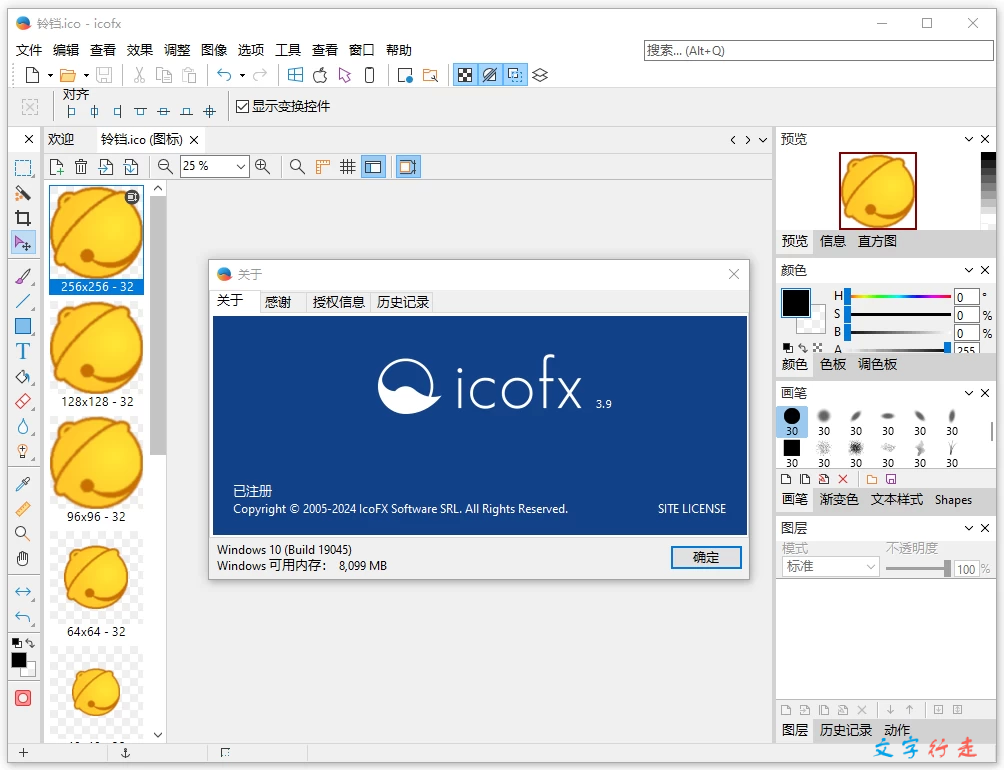Toggle the grid display icon

pos(348,167)
